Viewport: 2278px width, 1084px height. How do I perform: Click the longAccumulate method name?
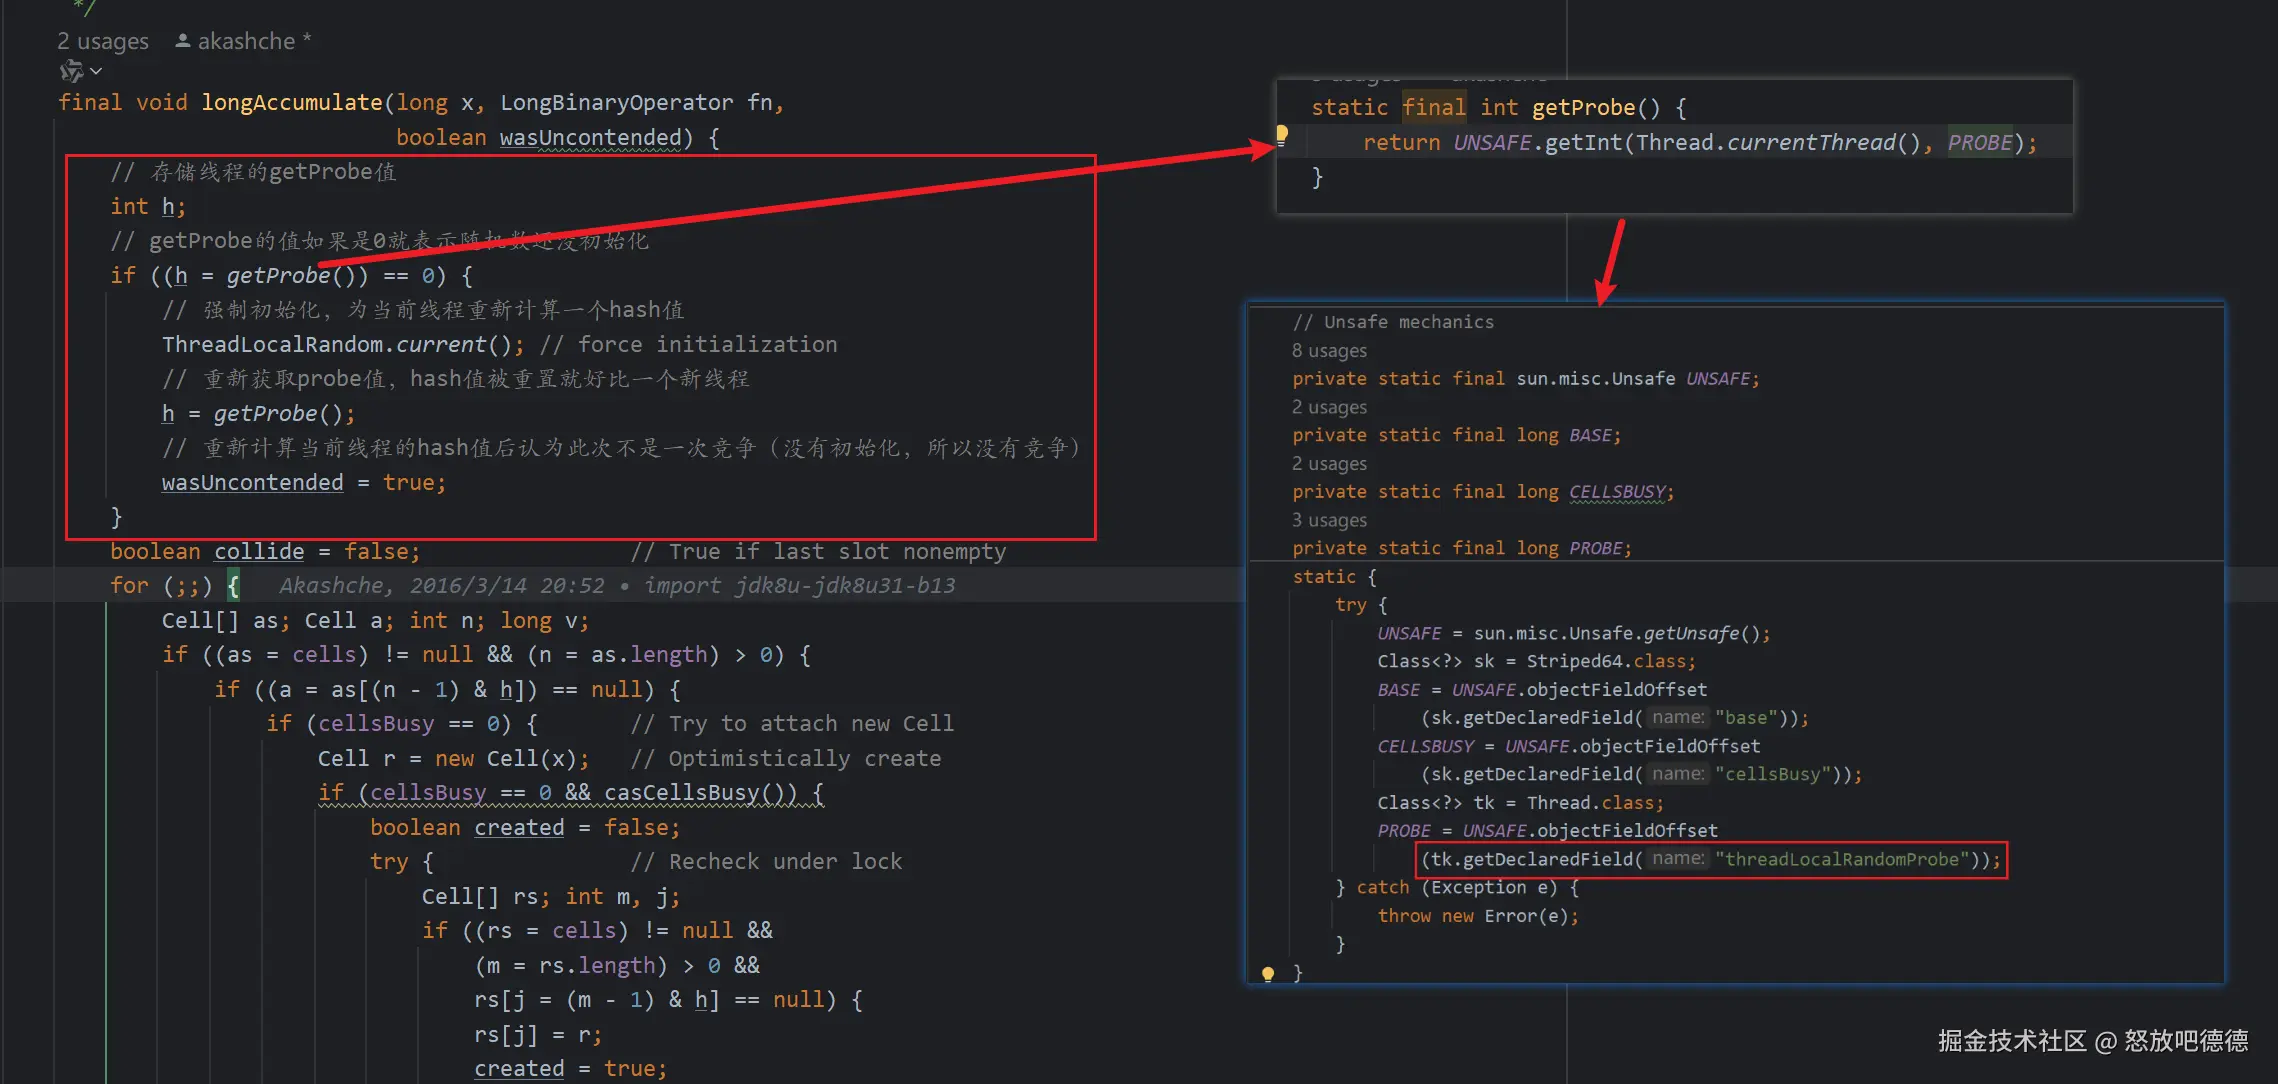pos(291,102)
